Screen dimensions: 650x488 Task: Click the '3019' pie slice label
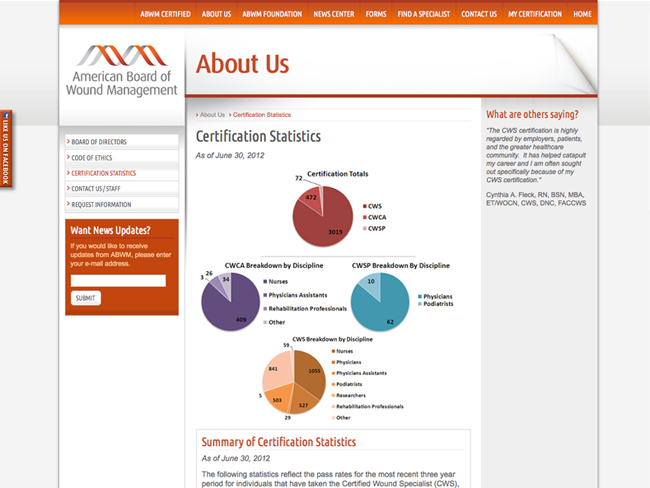click(x=335, y=232)
